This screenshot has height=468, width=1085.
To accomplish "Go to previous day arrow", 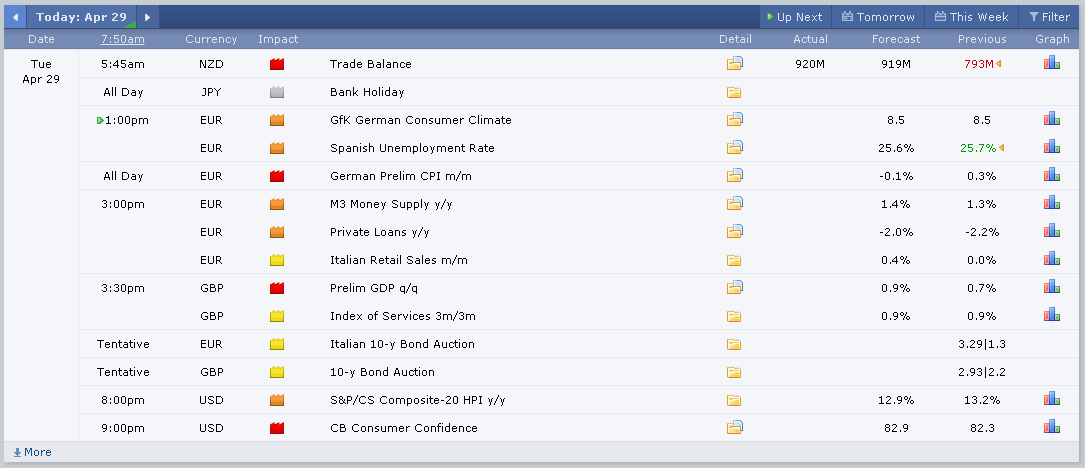I will (x=15, y=17).
